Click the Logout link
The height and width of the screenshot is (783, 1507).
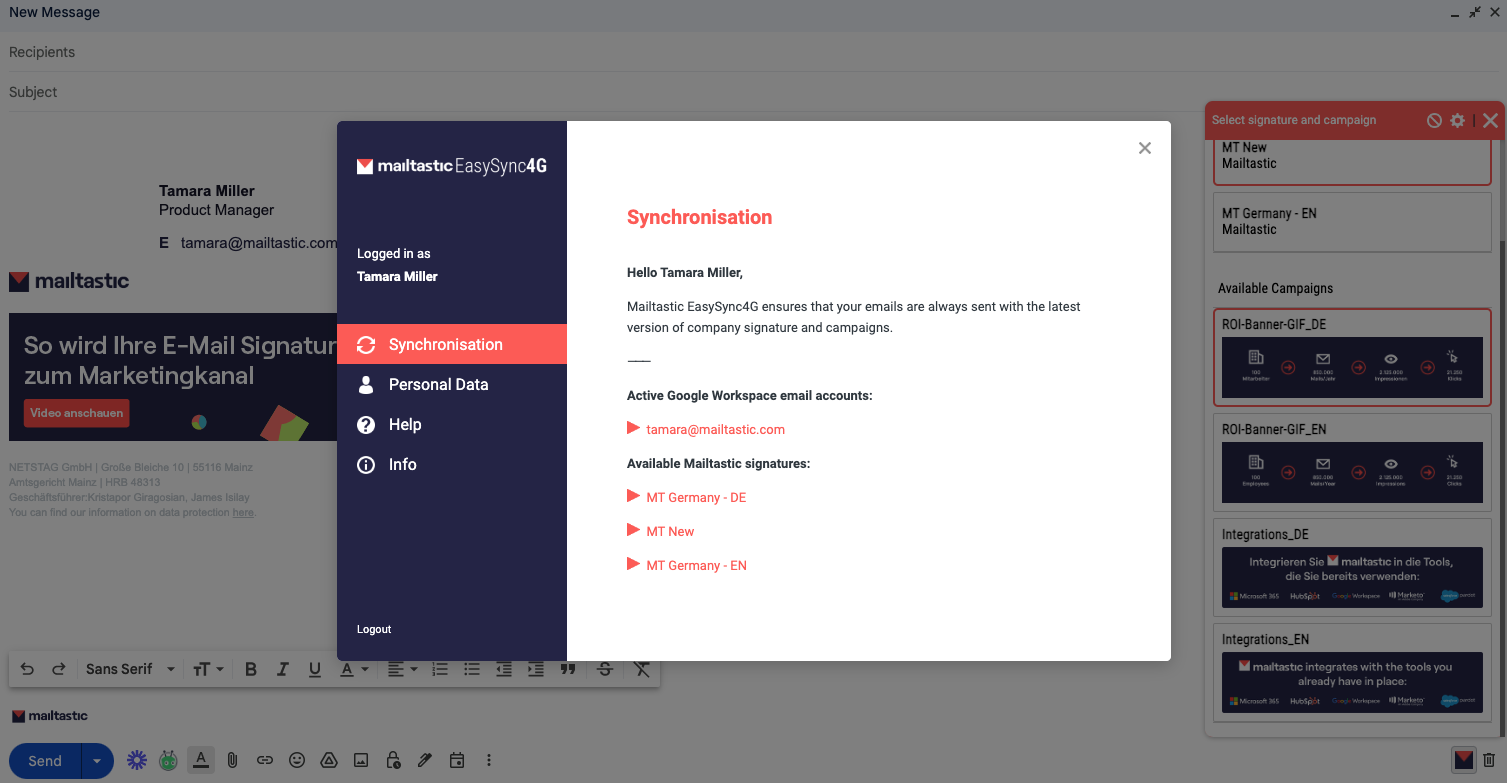(374, 629)
